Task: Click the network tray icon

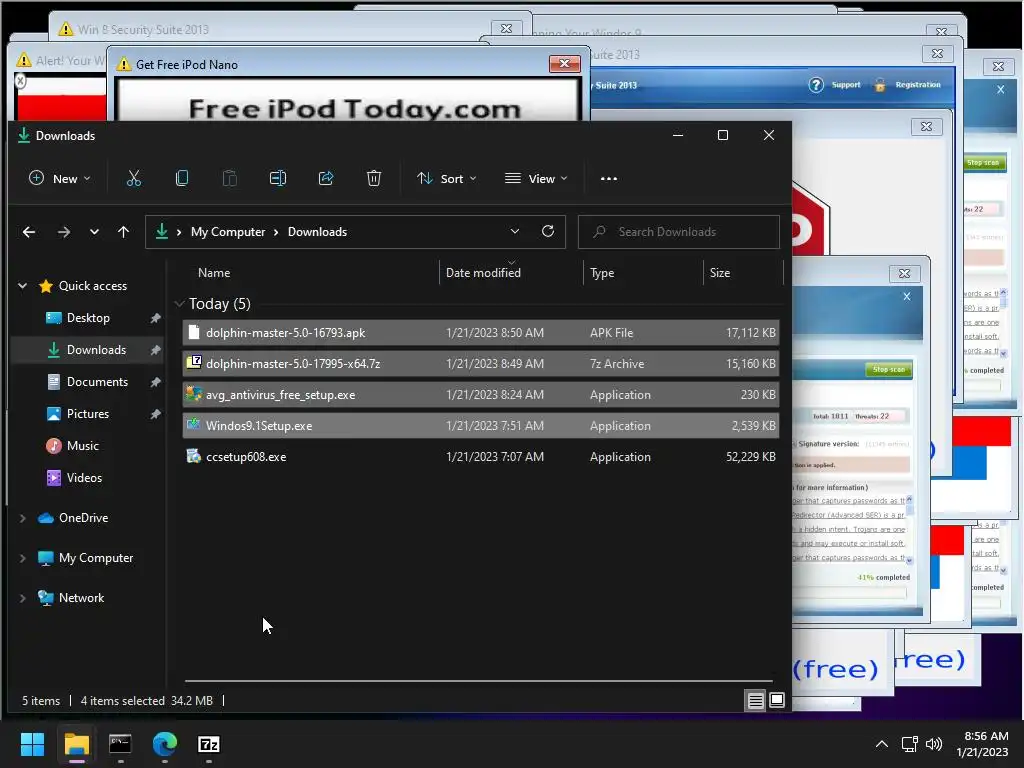Action: (910, 744)
